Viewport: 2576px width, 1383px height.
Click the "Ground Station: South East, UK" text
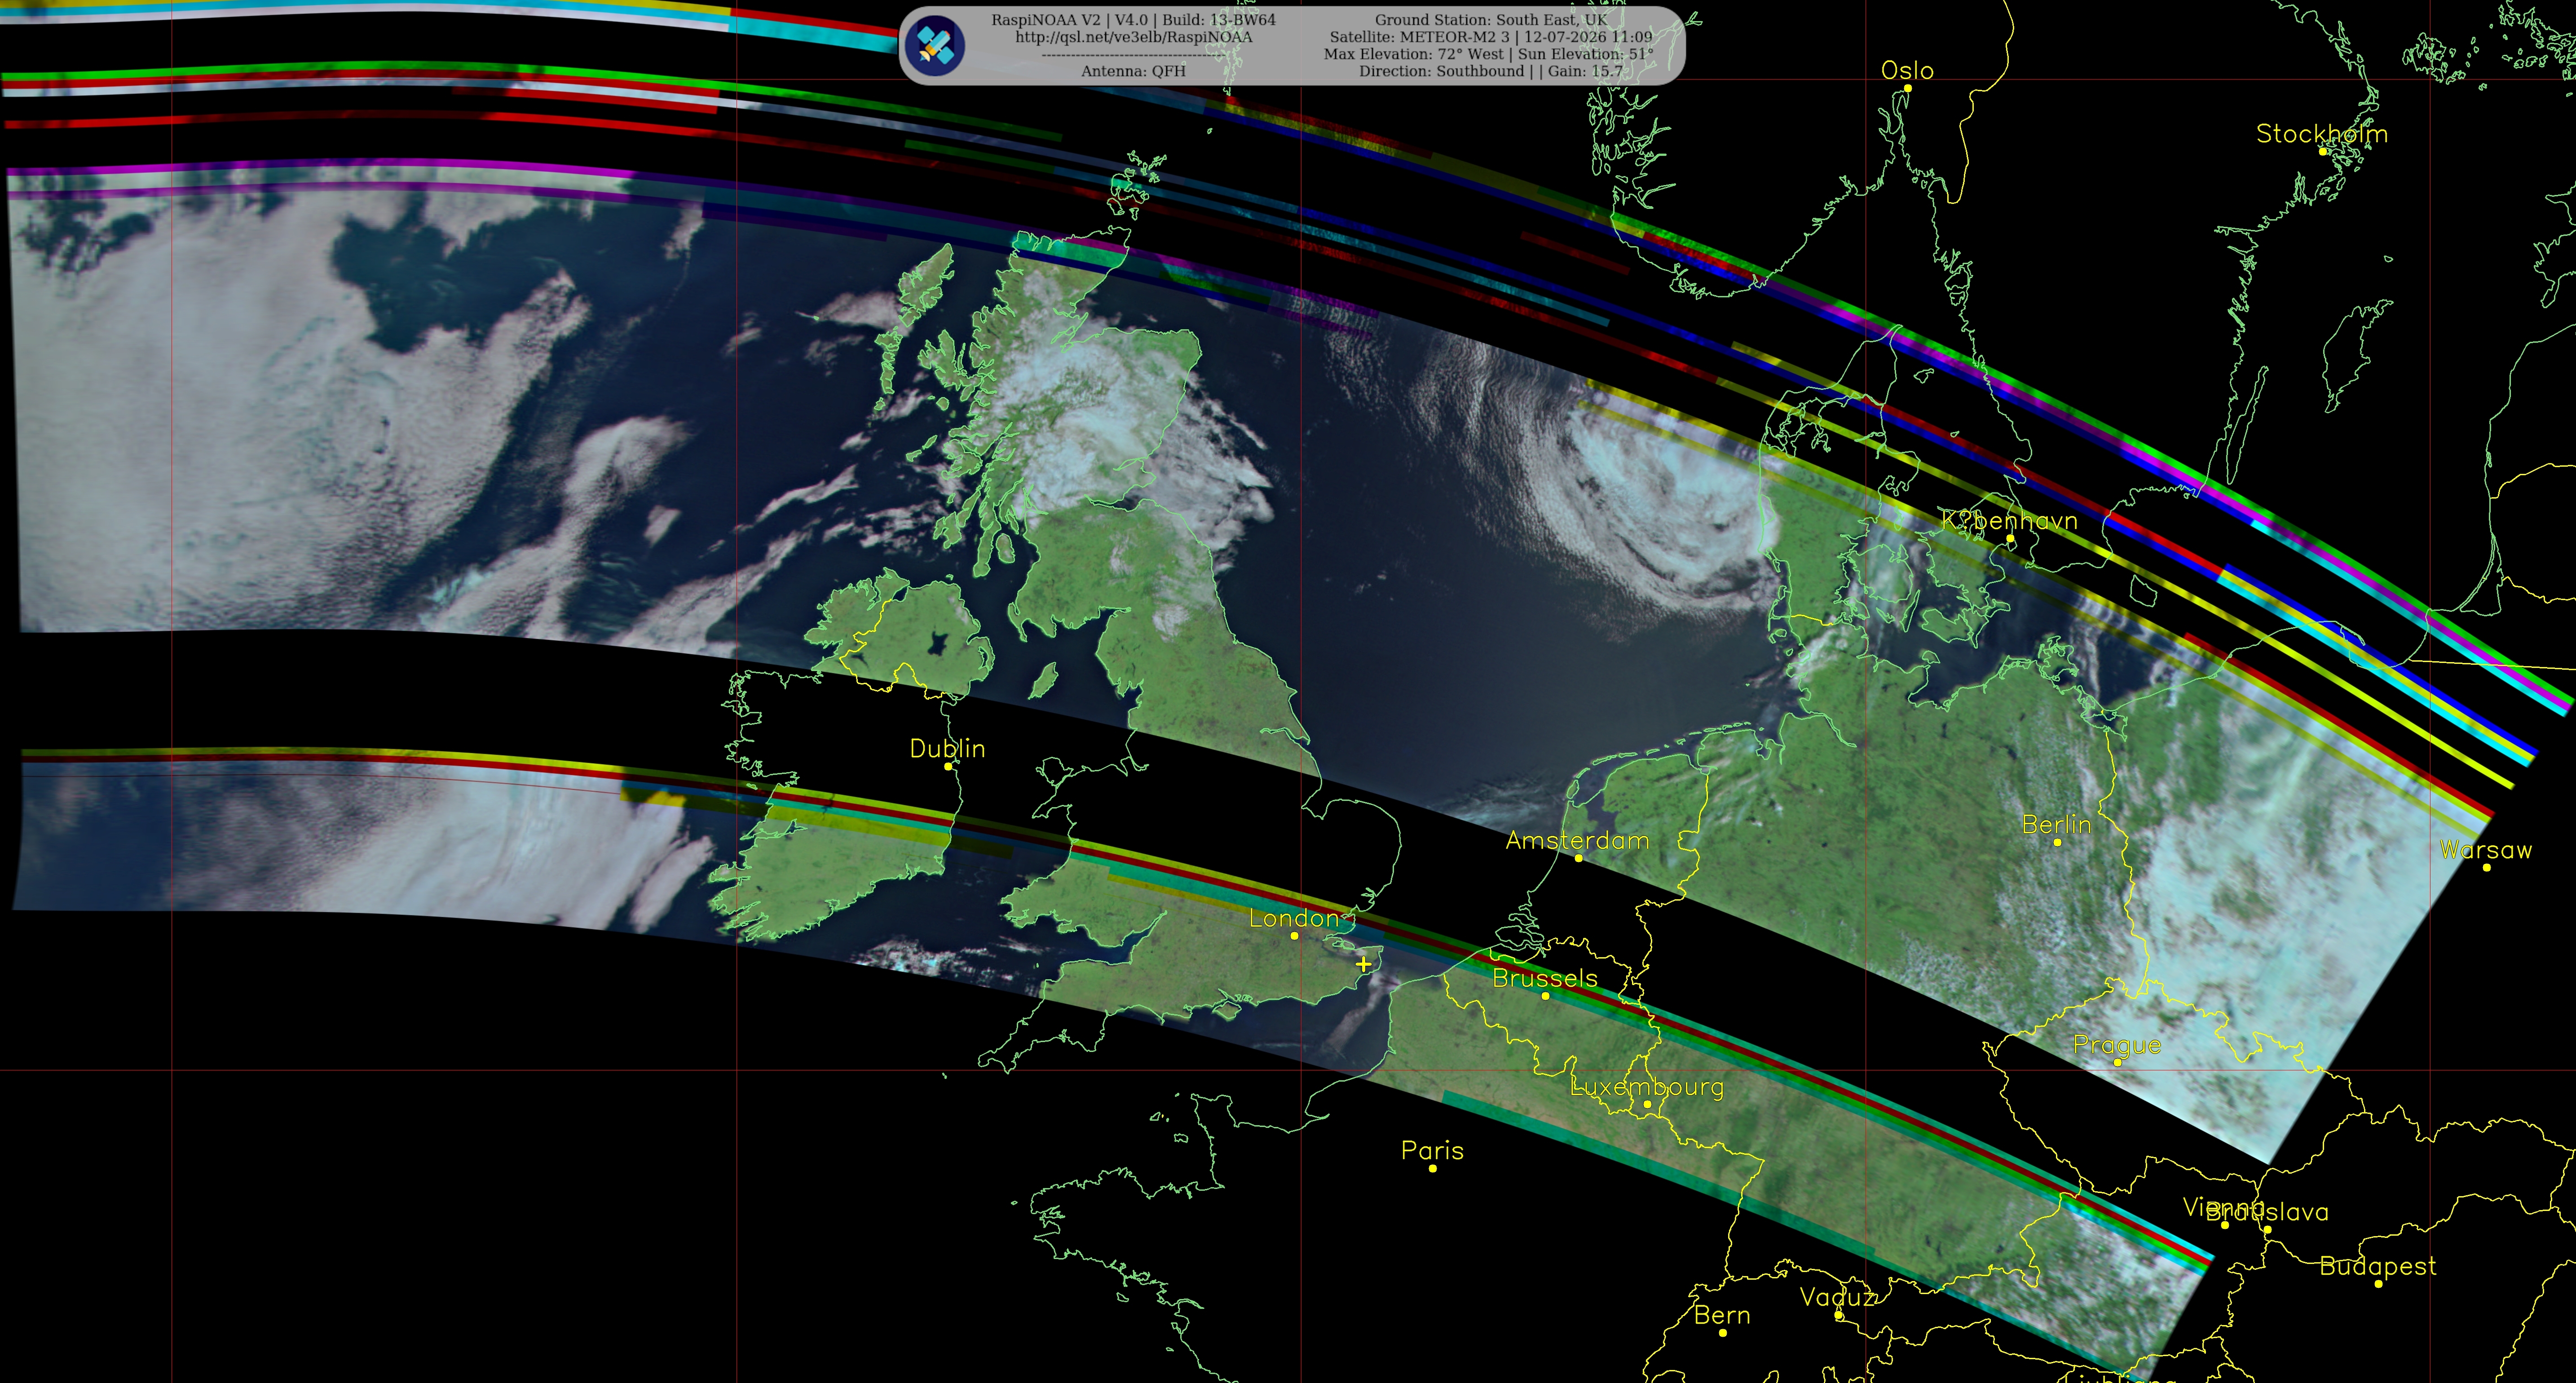[x=1490, y=20]
